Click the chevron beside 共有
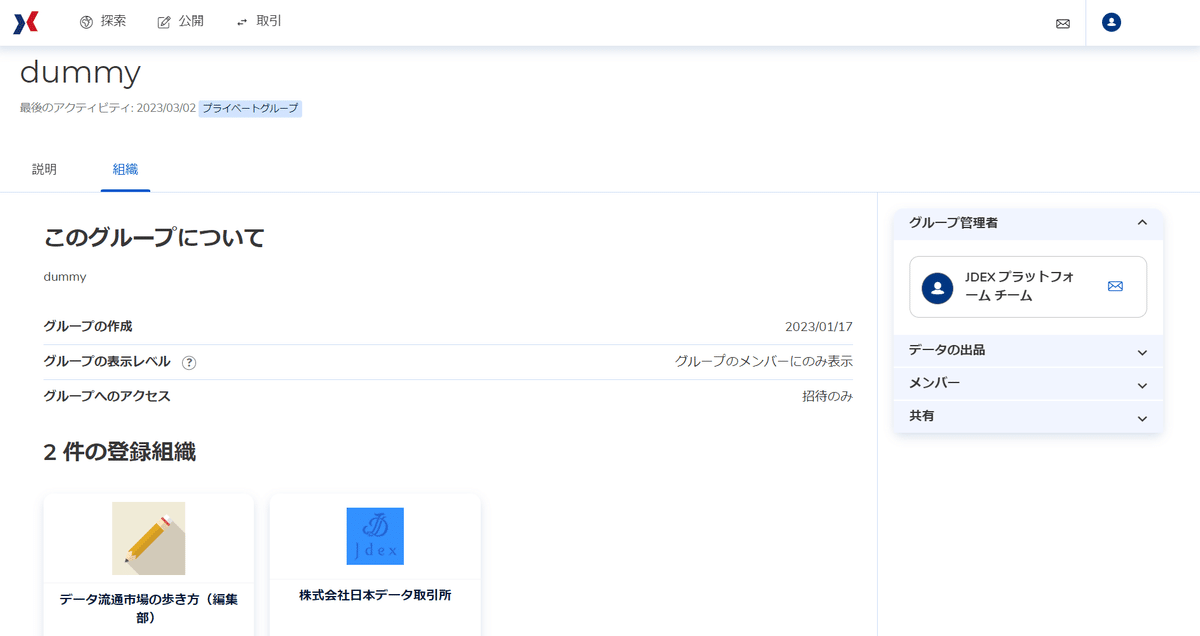Screen dimensions: 1200x636 pos(1142,418)
